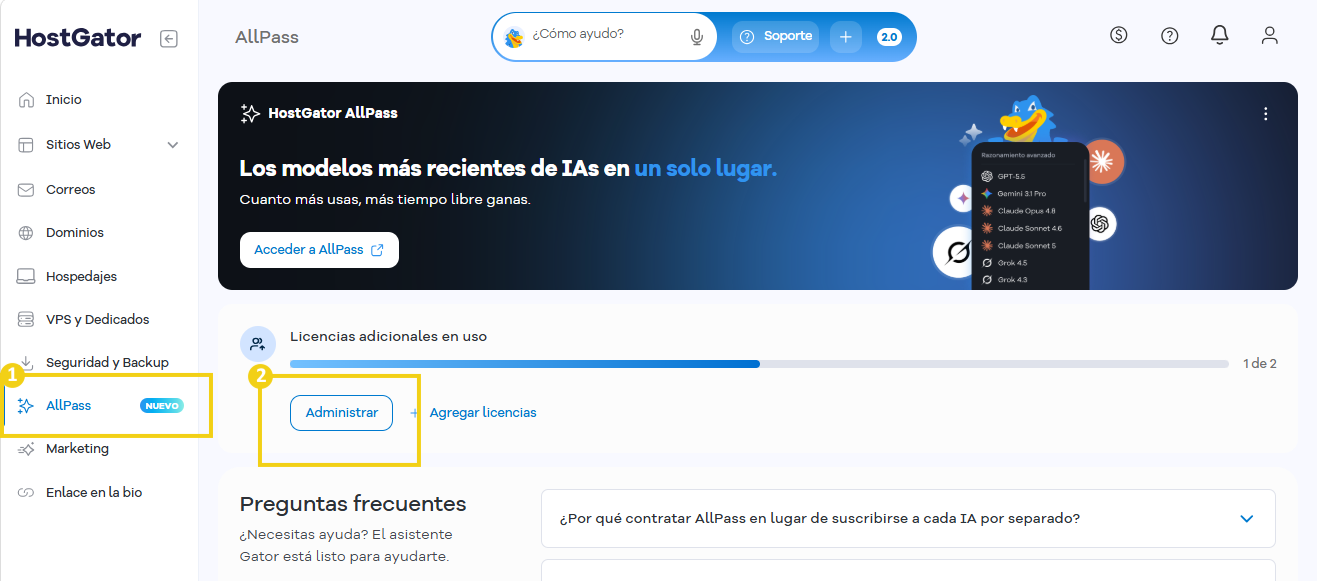Click the AI models list thumbnail in banner

(x=1030, y=216)
